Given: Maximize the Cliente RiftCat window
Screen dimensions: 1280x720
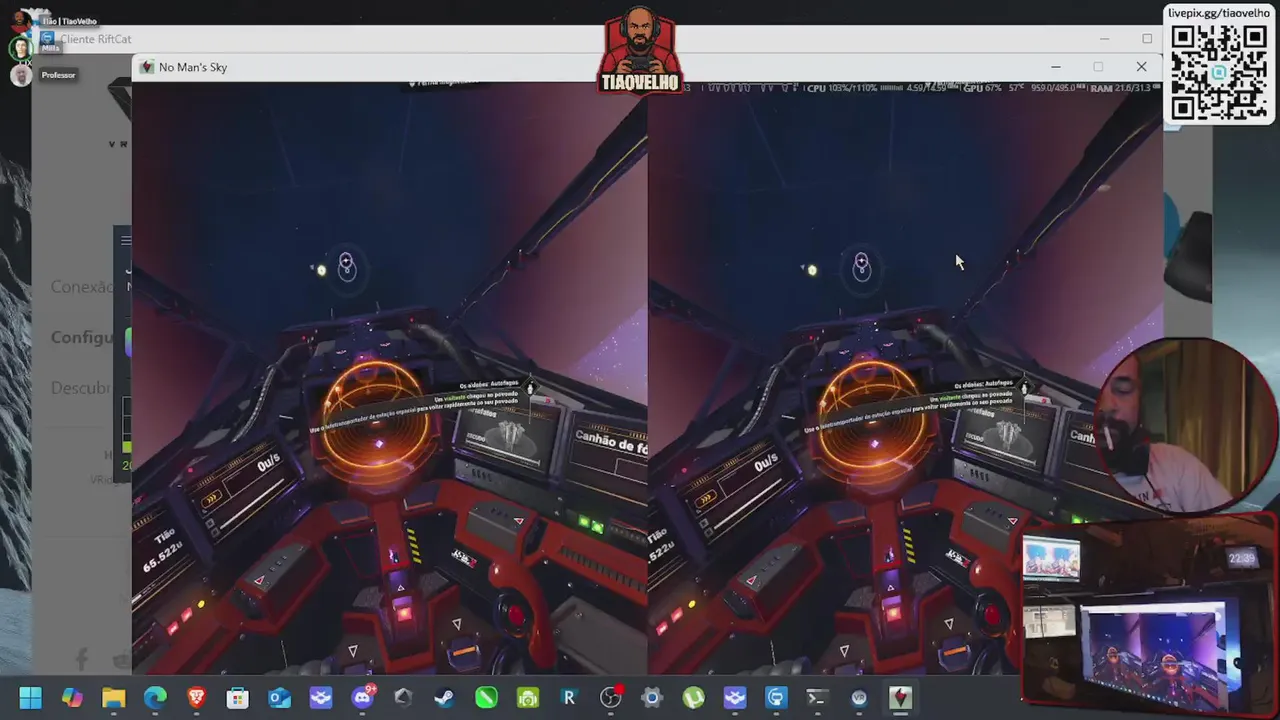Looking at the screenshot, I should pos(1147,39).
